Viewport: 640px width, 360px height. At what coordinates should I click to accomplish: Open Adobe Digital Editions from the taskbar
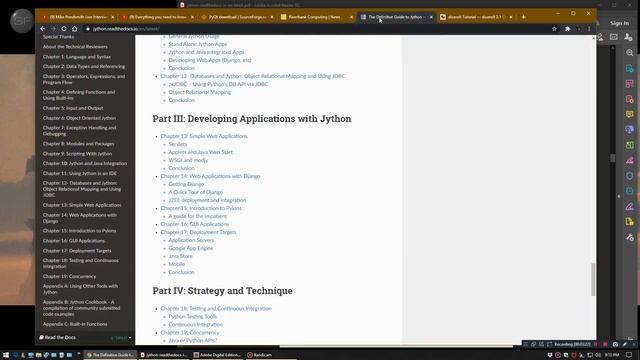(217, 355)
